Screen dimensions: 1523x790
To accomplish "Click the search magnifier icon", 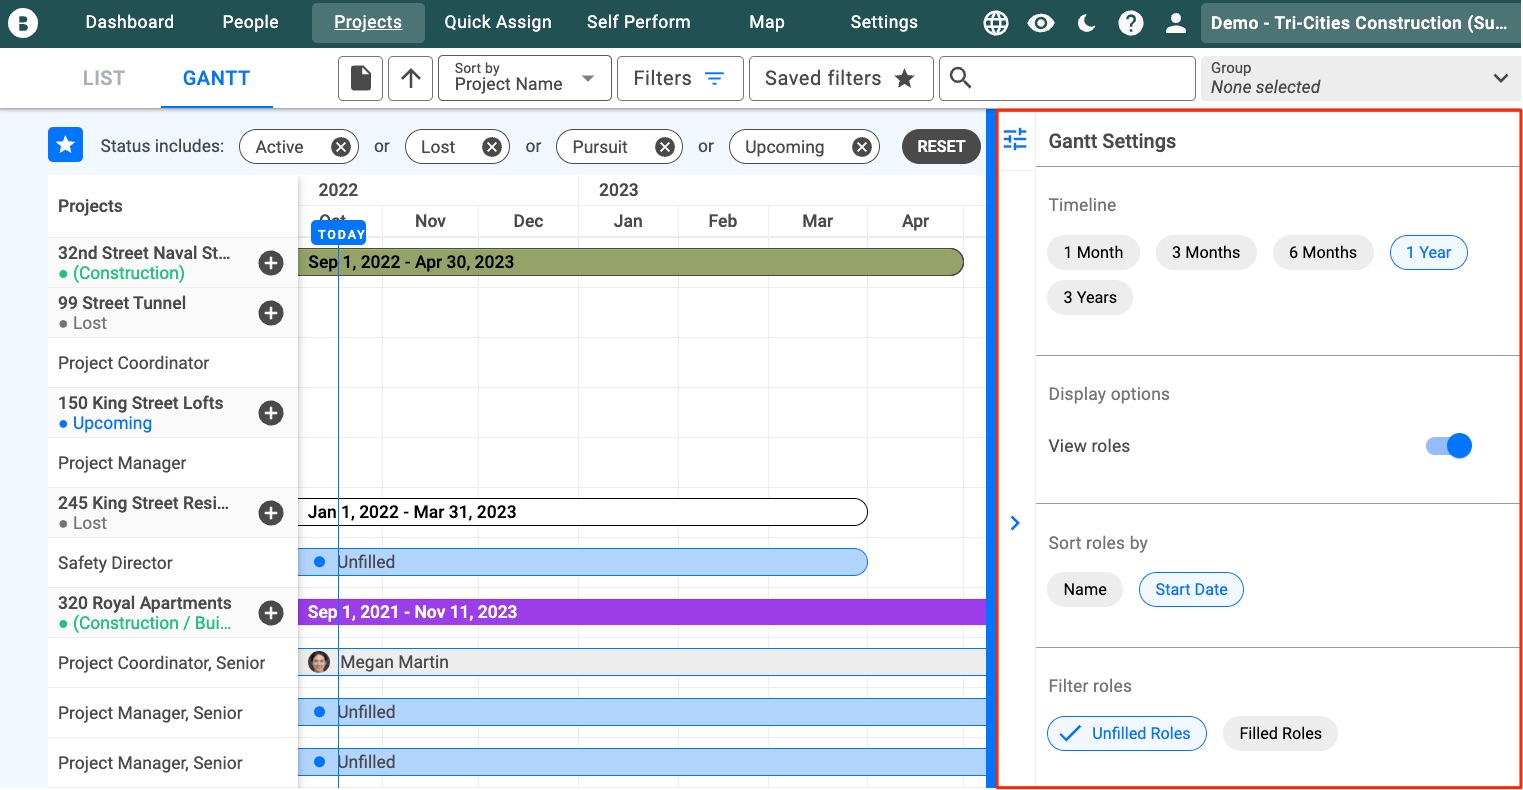I will coord(961,78).
